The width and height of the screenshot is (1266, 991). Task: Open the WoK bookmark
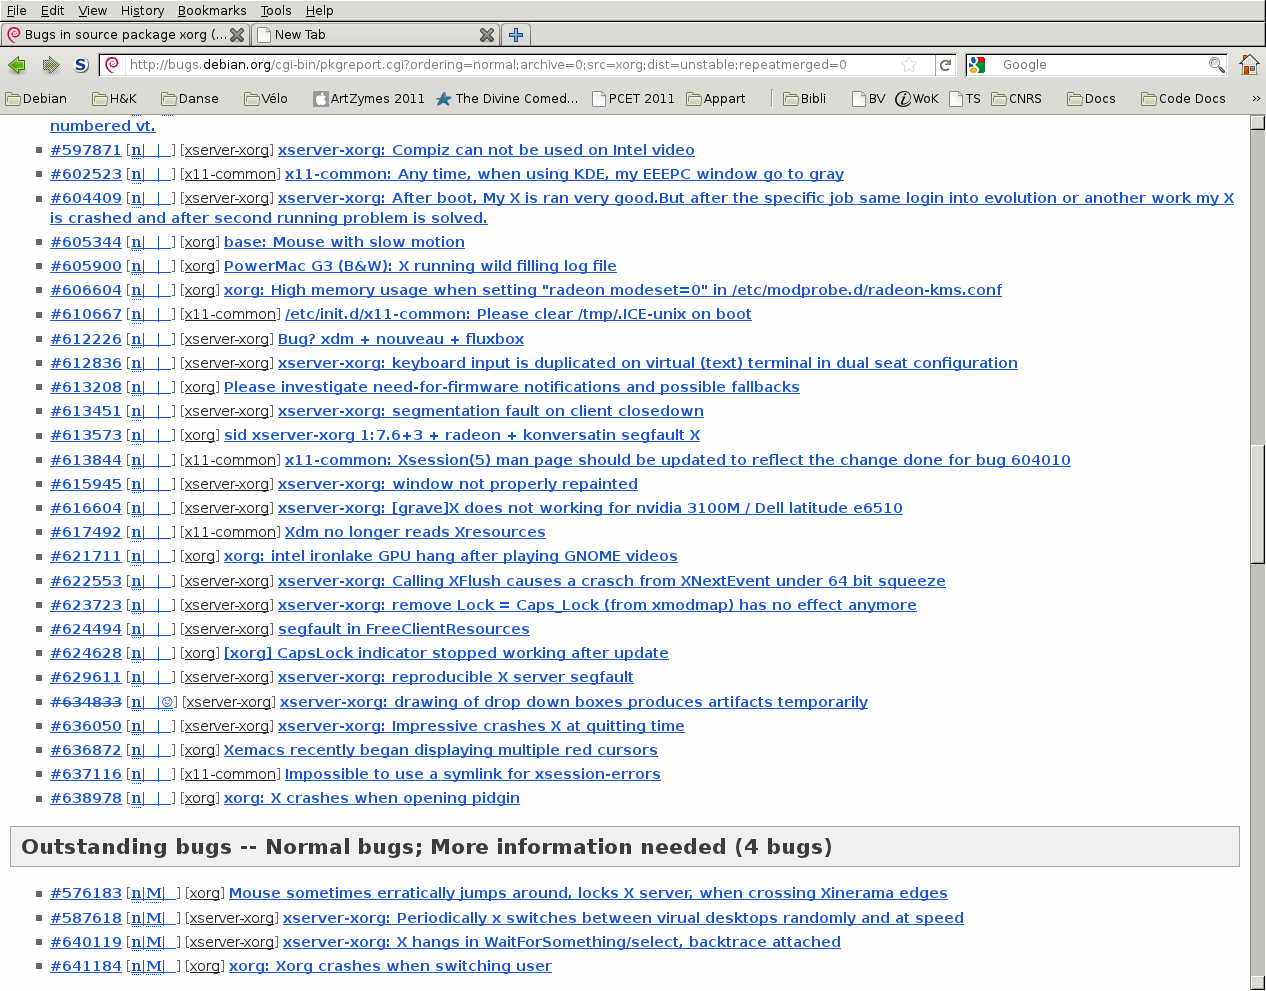tap(917, 99)
